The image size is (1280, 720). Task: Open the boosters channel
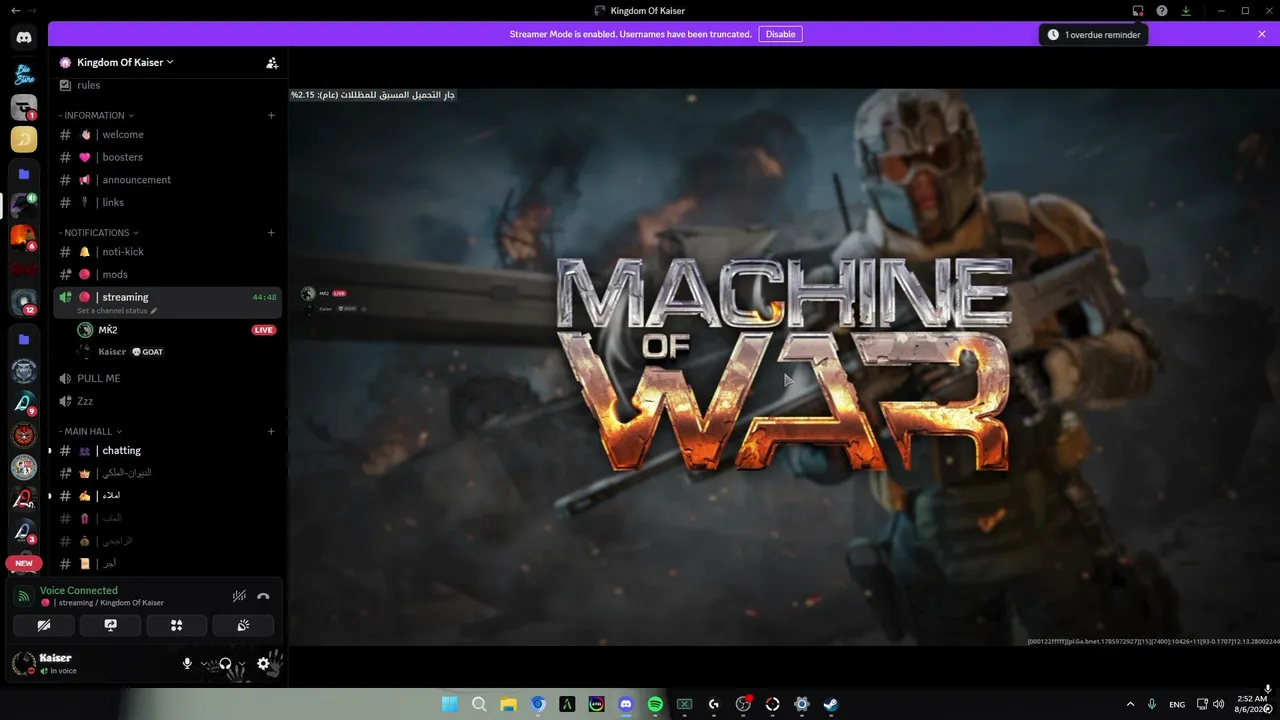coord(167,157)
